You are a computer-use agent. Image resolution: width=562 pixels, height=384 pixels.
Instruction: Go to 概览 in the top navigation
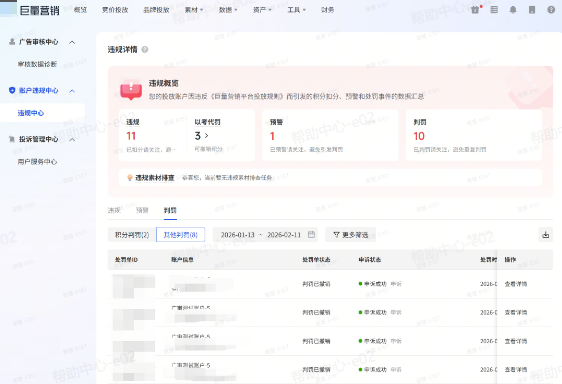[80, 10]
